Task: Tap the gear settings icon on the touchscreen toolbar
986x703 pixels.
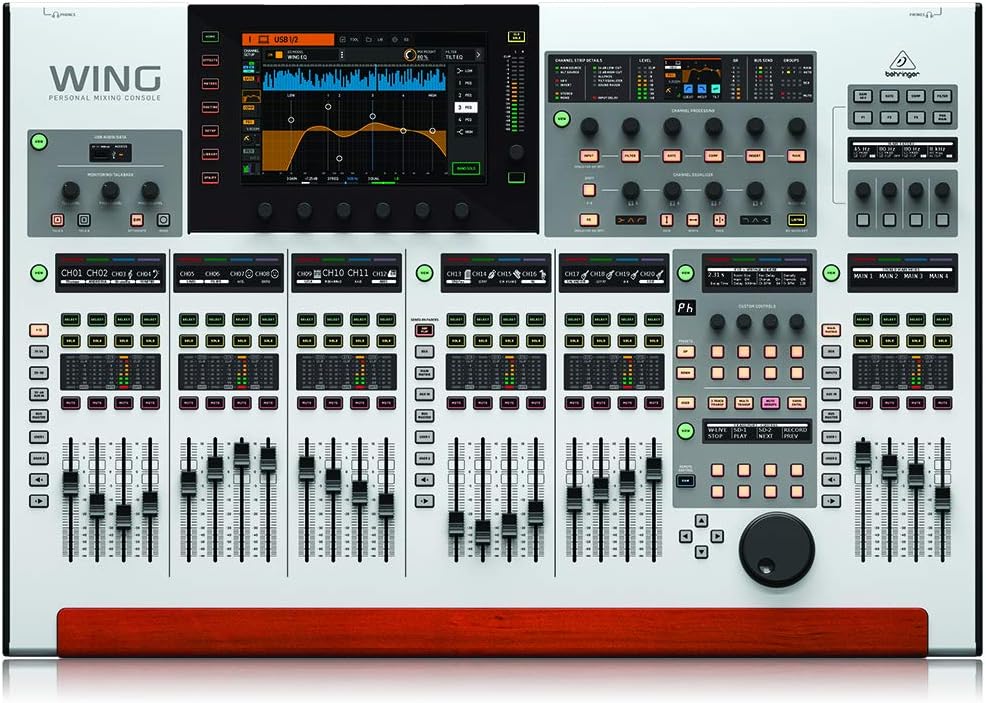Action: click(x=394, y=39)
